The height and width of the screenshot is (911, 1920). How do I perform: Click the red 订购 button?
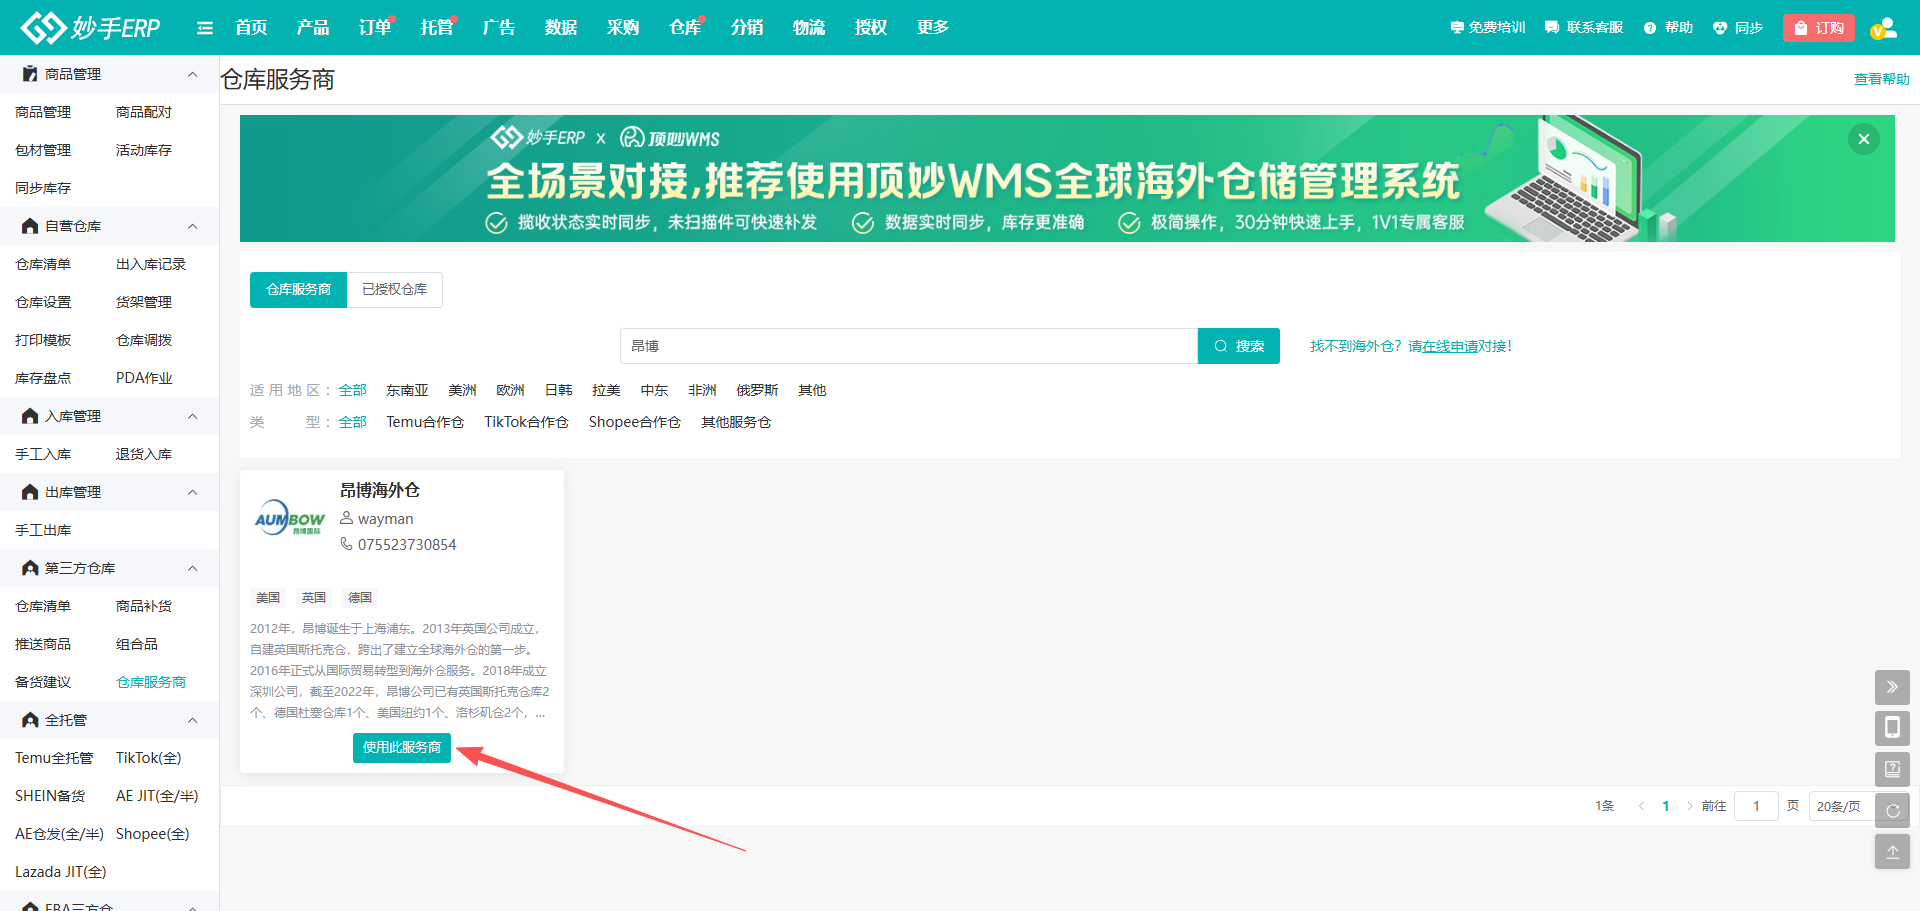coord(1819,28)
